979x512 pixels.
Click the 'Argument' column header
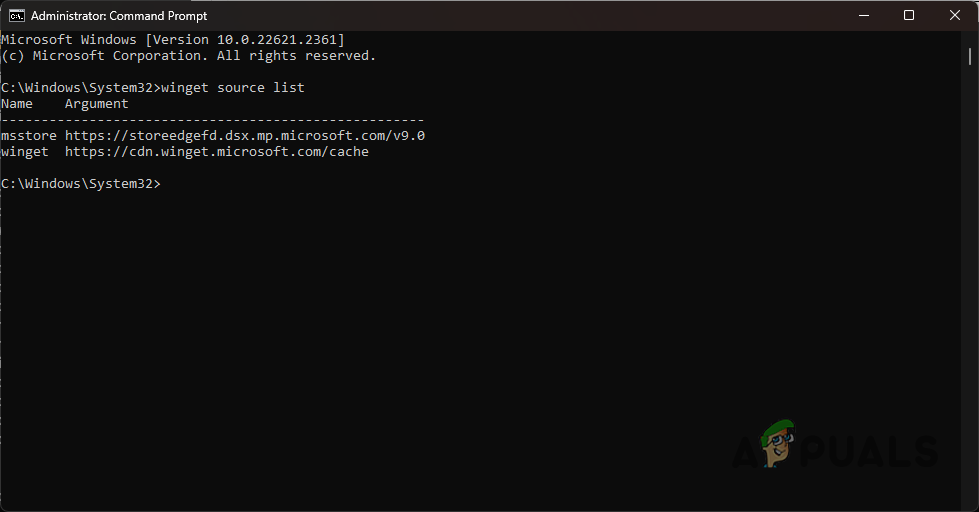pos(97,103)
